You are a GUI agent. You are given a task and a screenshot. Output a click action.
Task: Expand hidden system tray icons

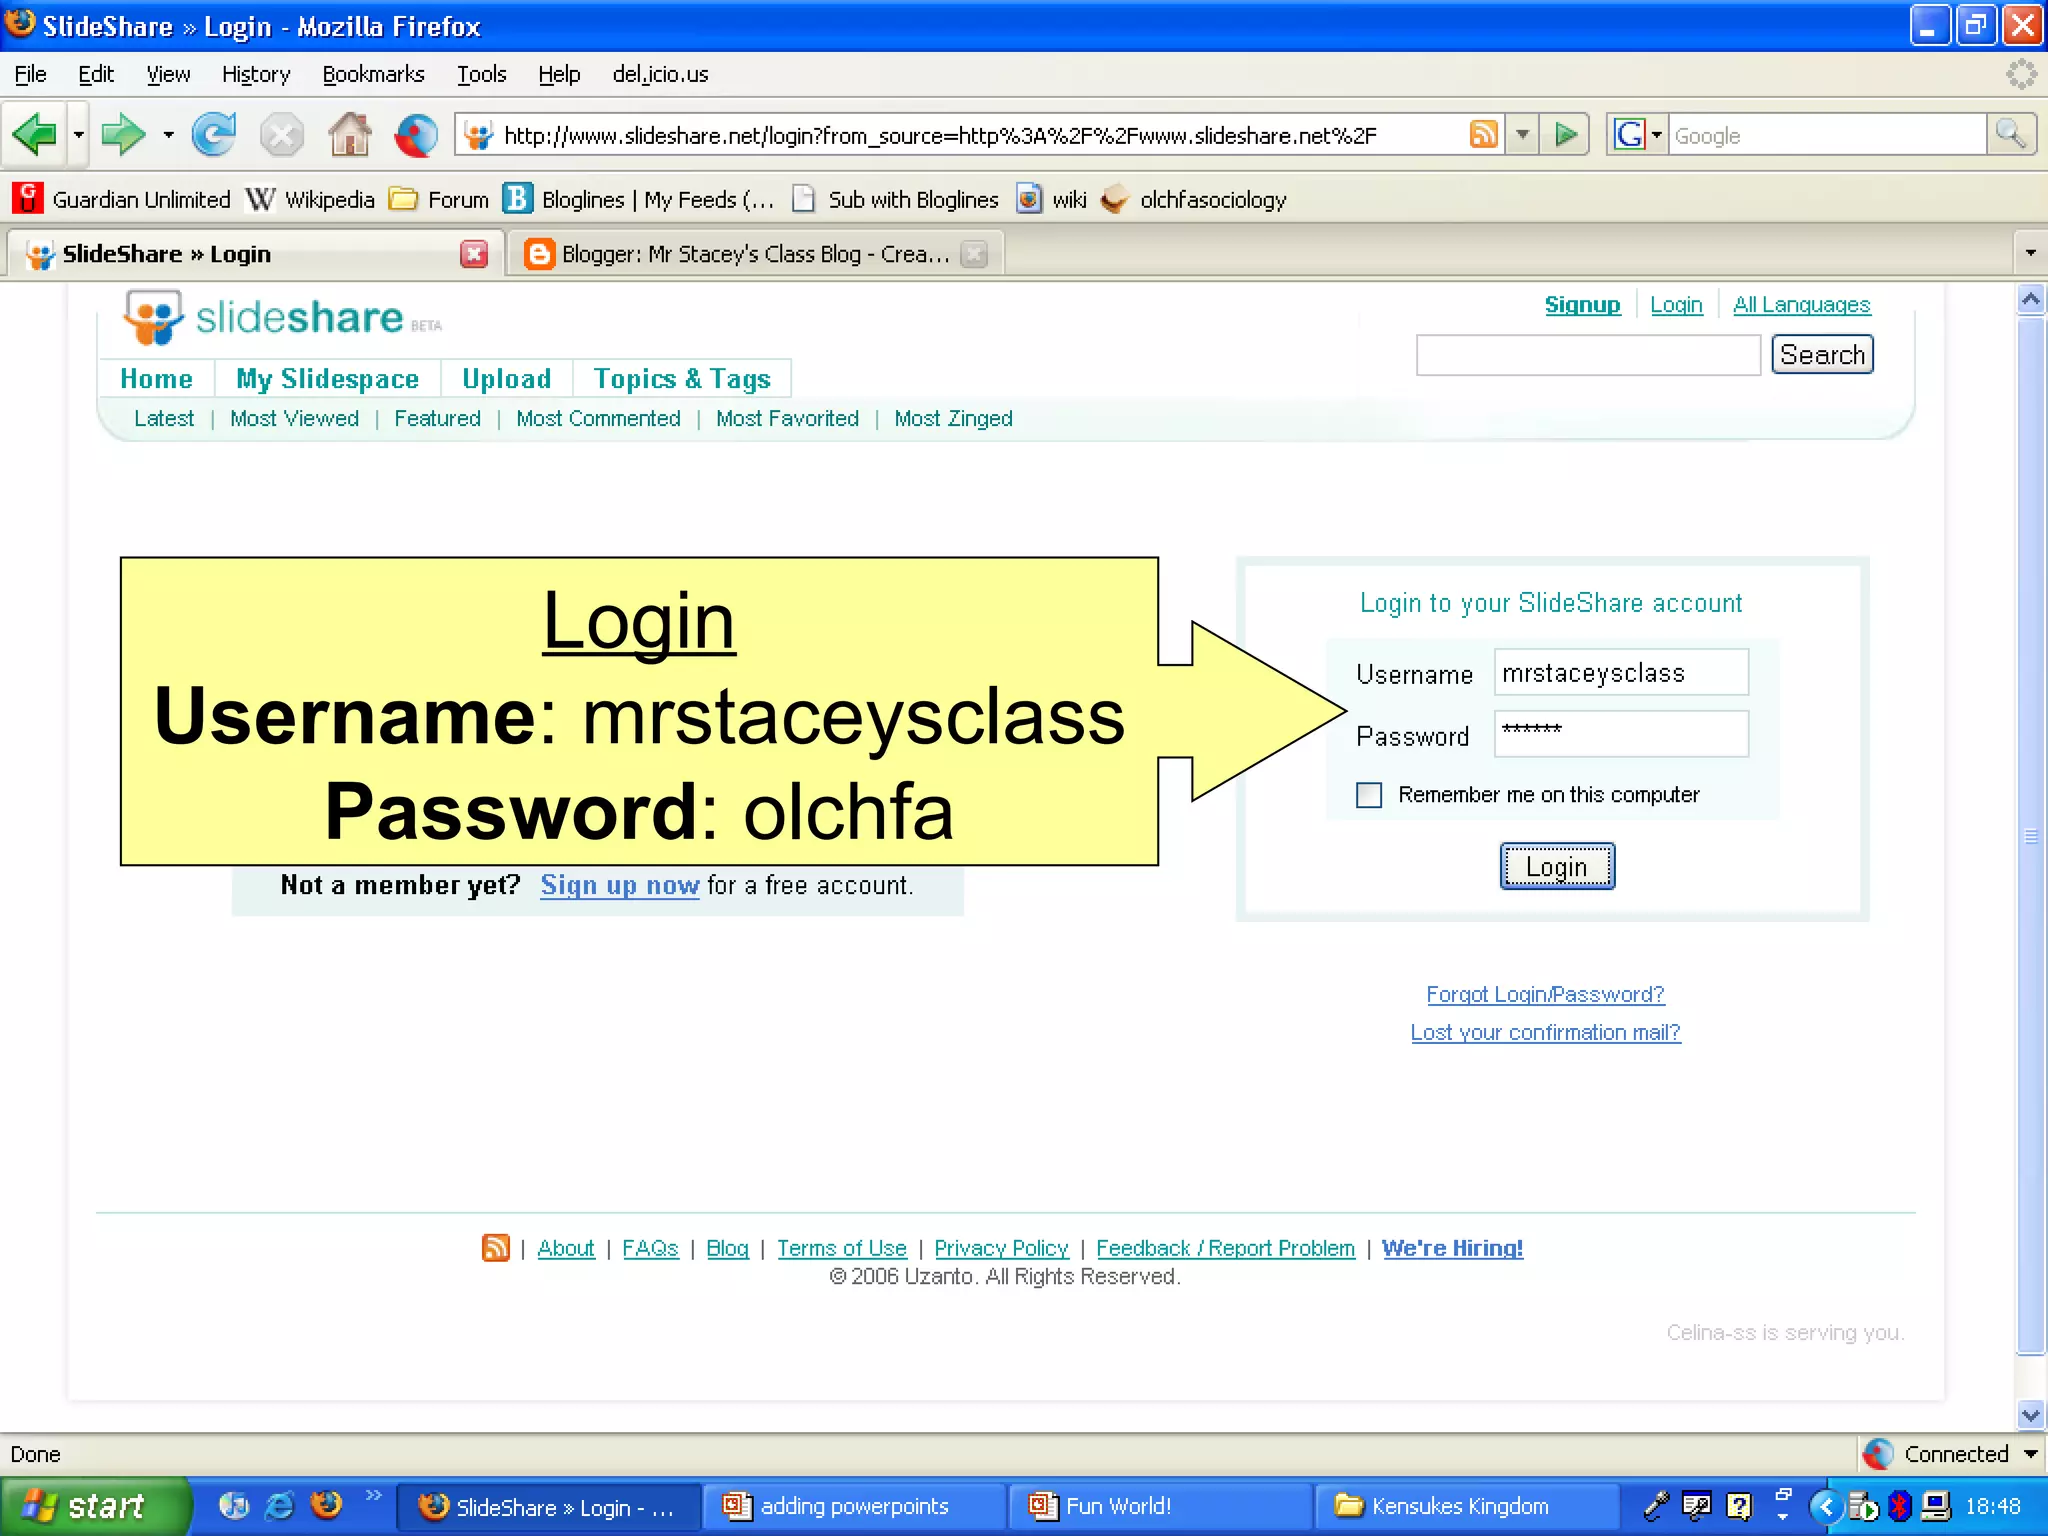(x=1825, y=1505)
